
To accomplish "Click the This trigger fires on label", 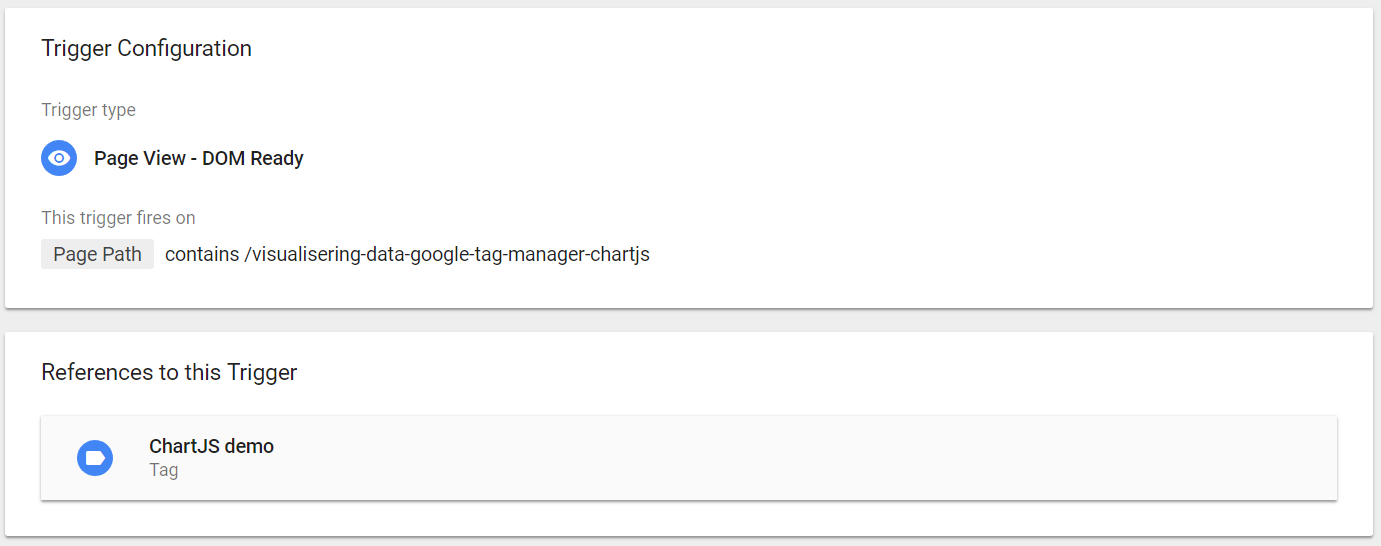I will 118,218.
